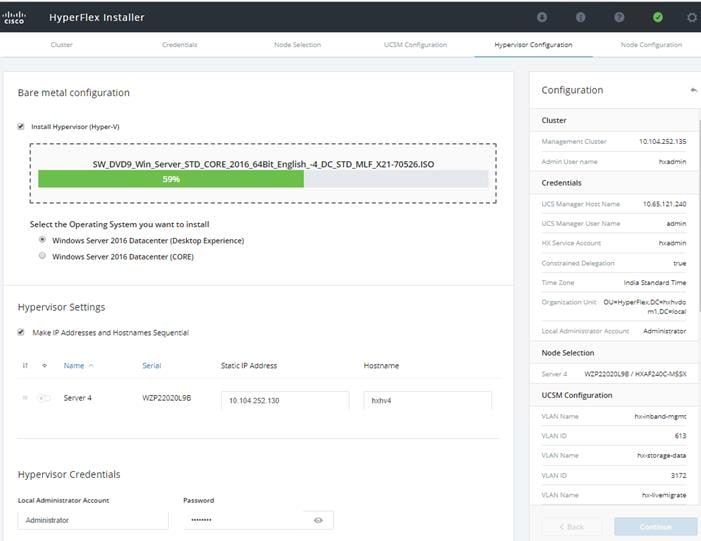The width and height of the screenshot is (701, 541).
Task: Go to the Cluster step tab
Action: (x=61, y=45)
